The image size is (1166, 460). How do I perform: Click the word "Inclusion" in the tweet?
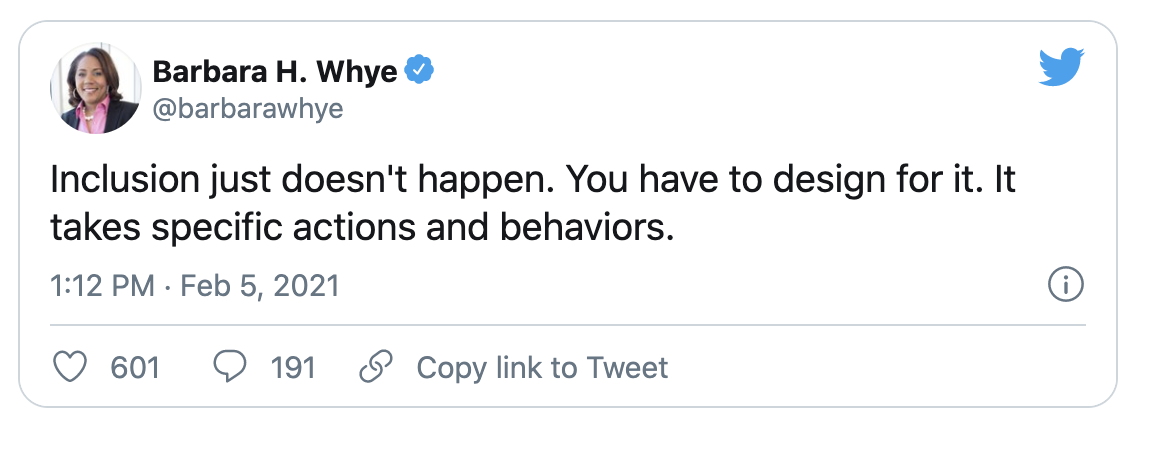125,181
